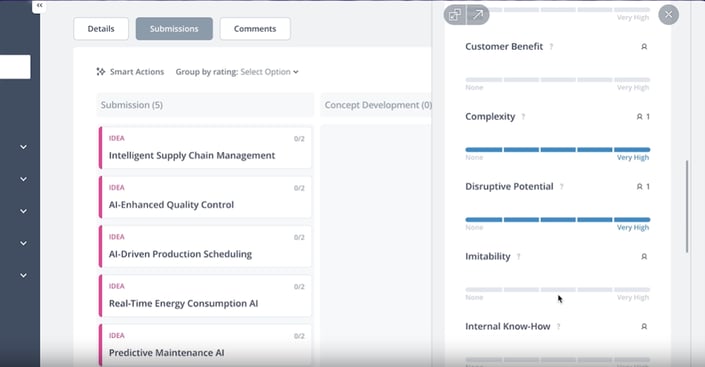Expand the third sidebar chevron section
Image resolution: width=705 pixels, height=367 pixels.
point(23,211)
